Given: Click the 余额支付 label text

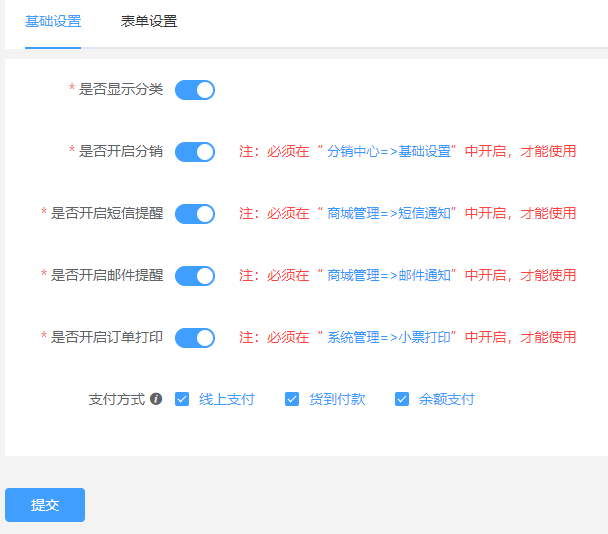Looking at the screenshot, I should pos(447,400).
